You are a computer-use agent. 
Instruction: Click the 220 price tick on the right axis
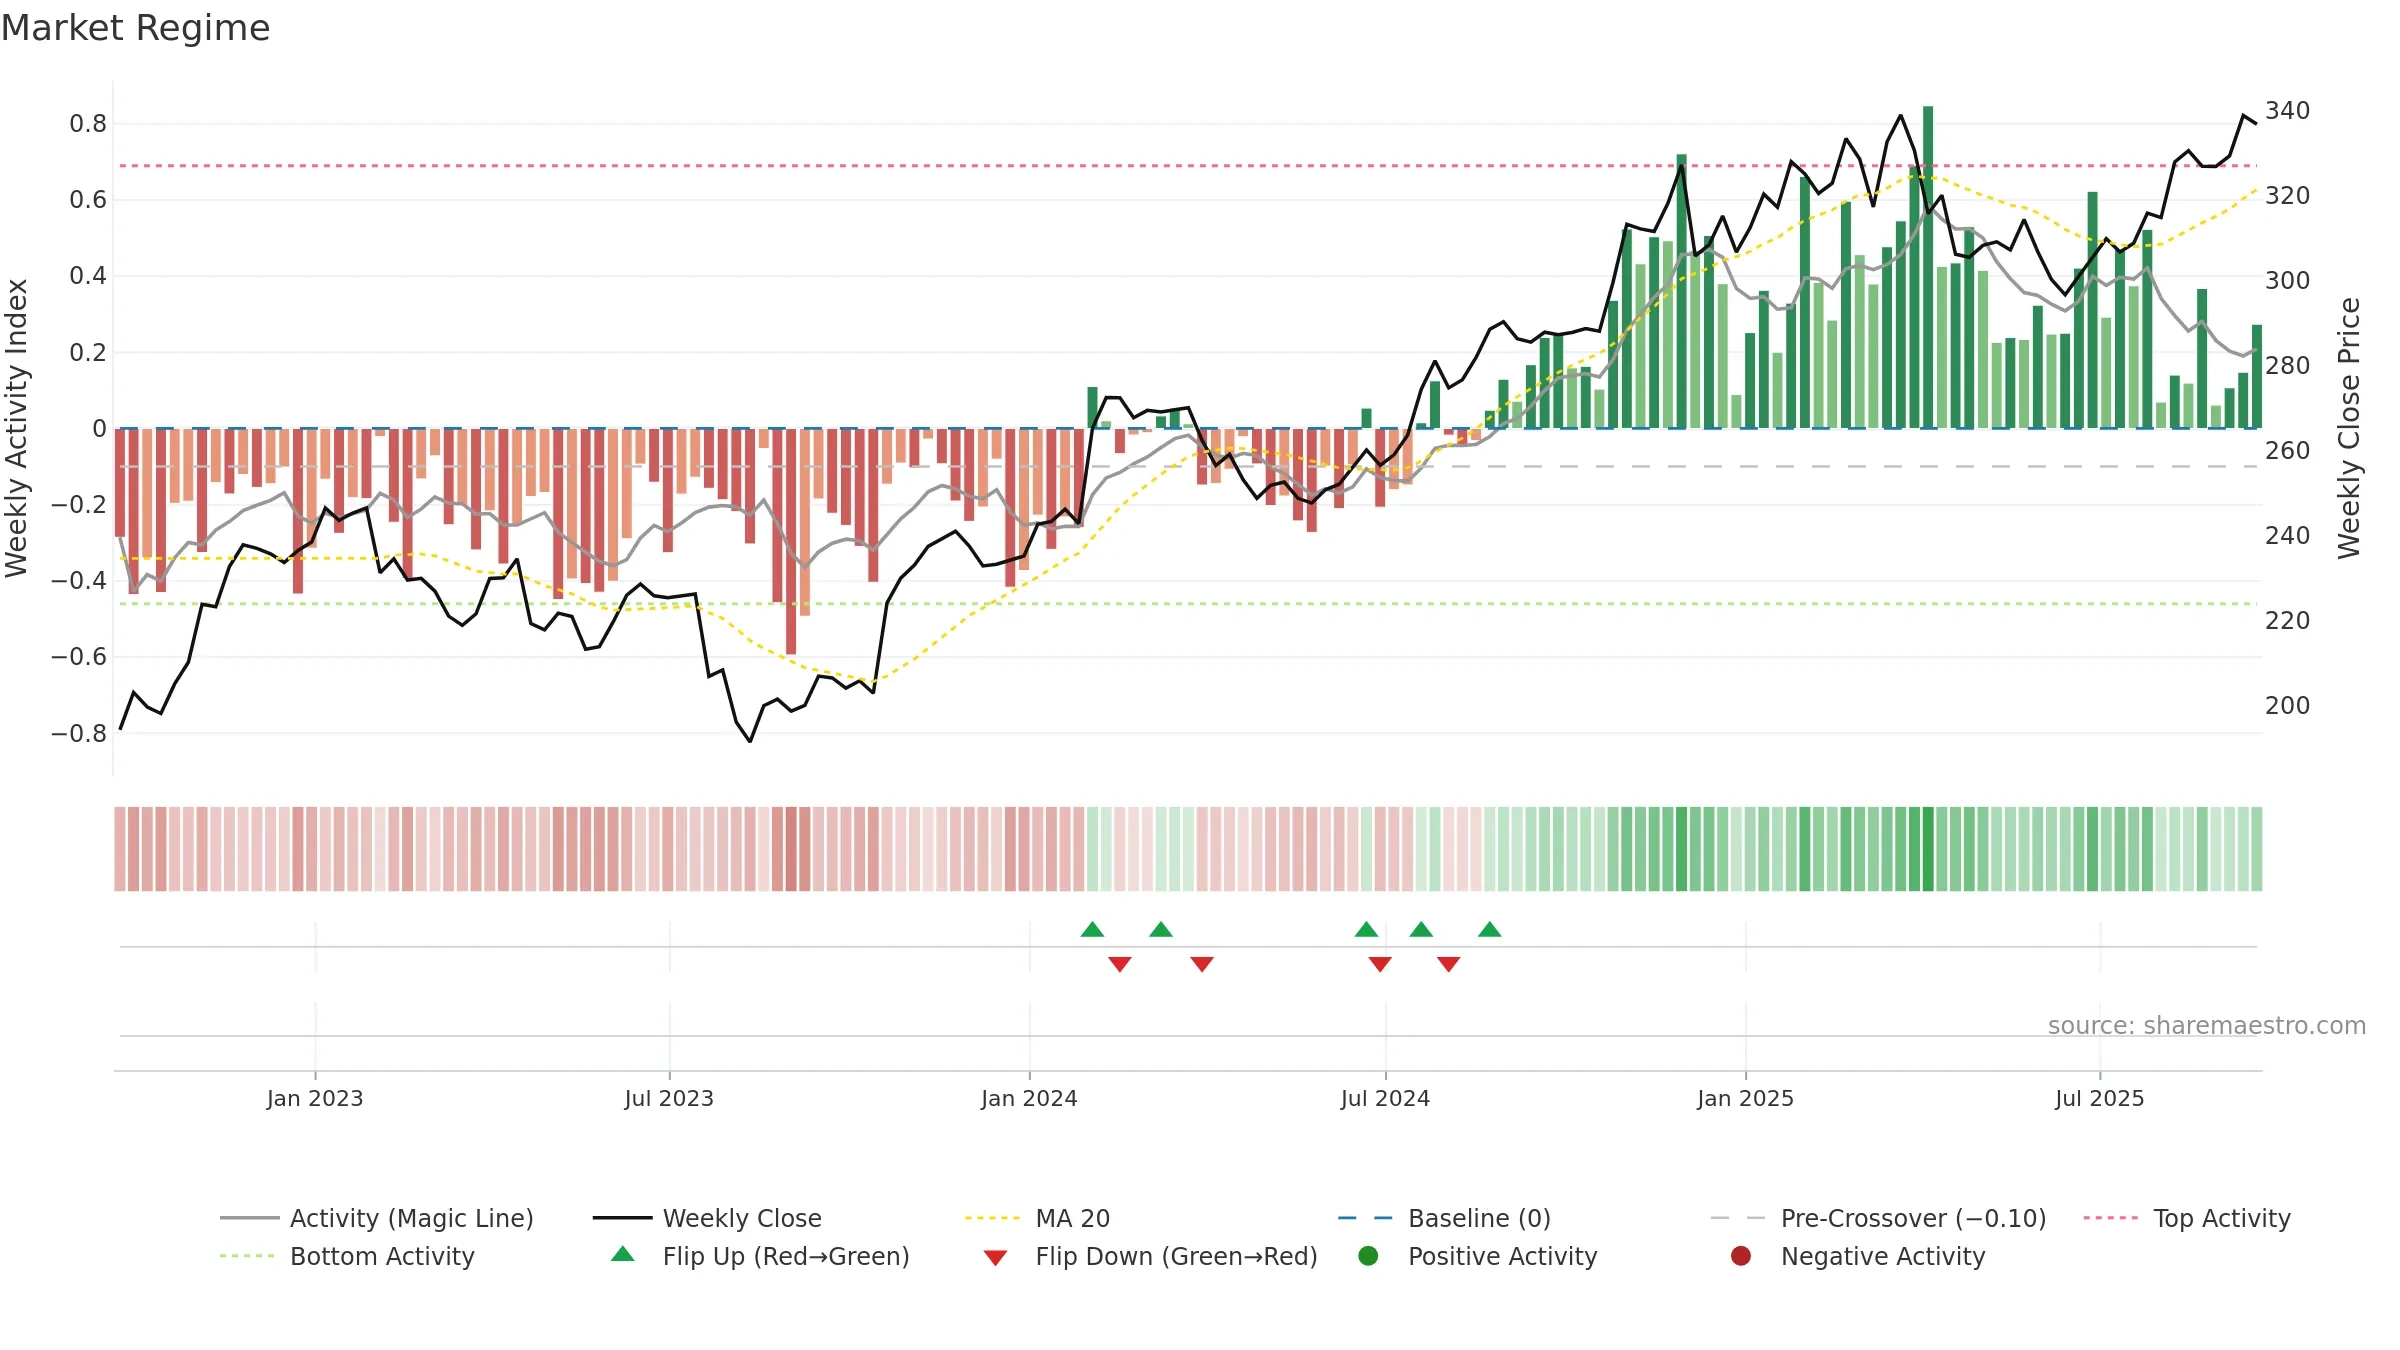[x=2288, y=620]
